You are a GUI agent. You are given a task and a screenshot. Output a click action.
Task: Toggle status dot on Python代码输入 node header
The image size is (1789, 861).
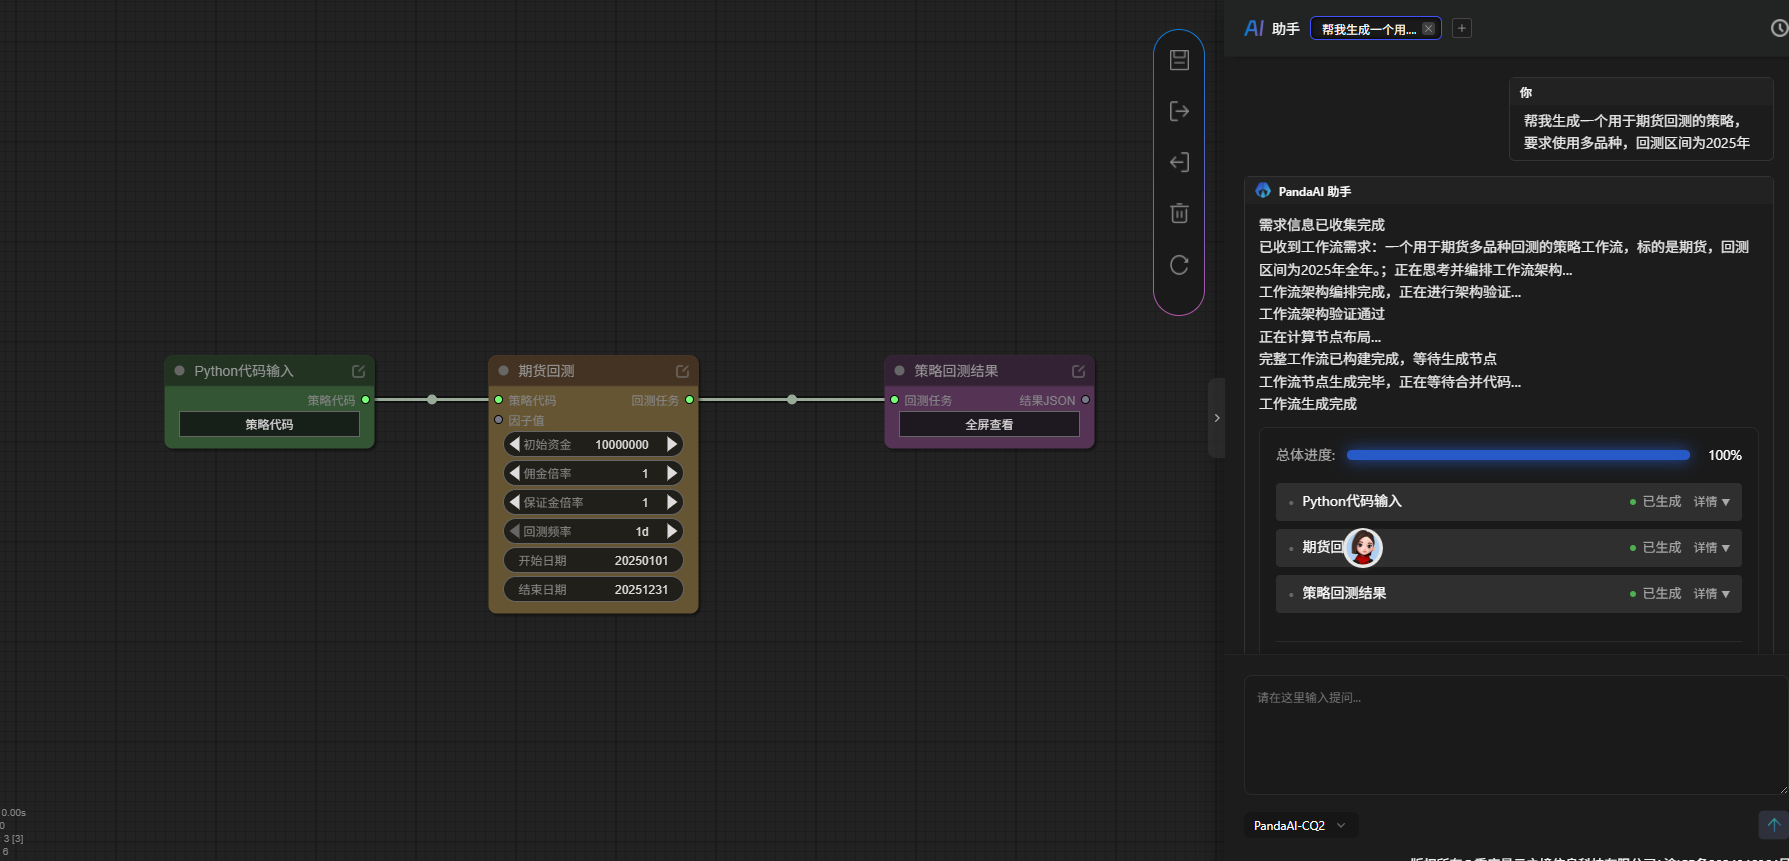pos(180,371)
